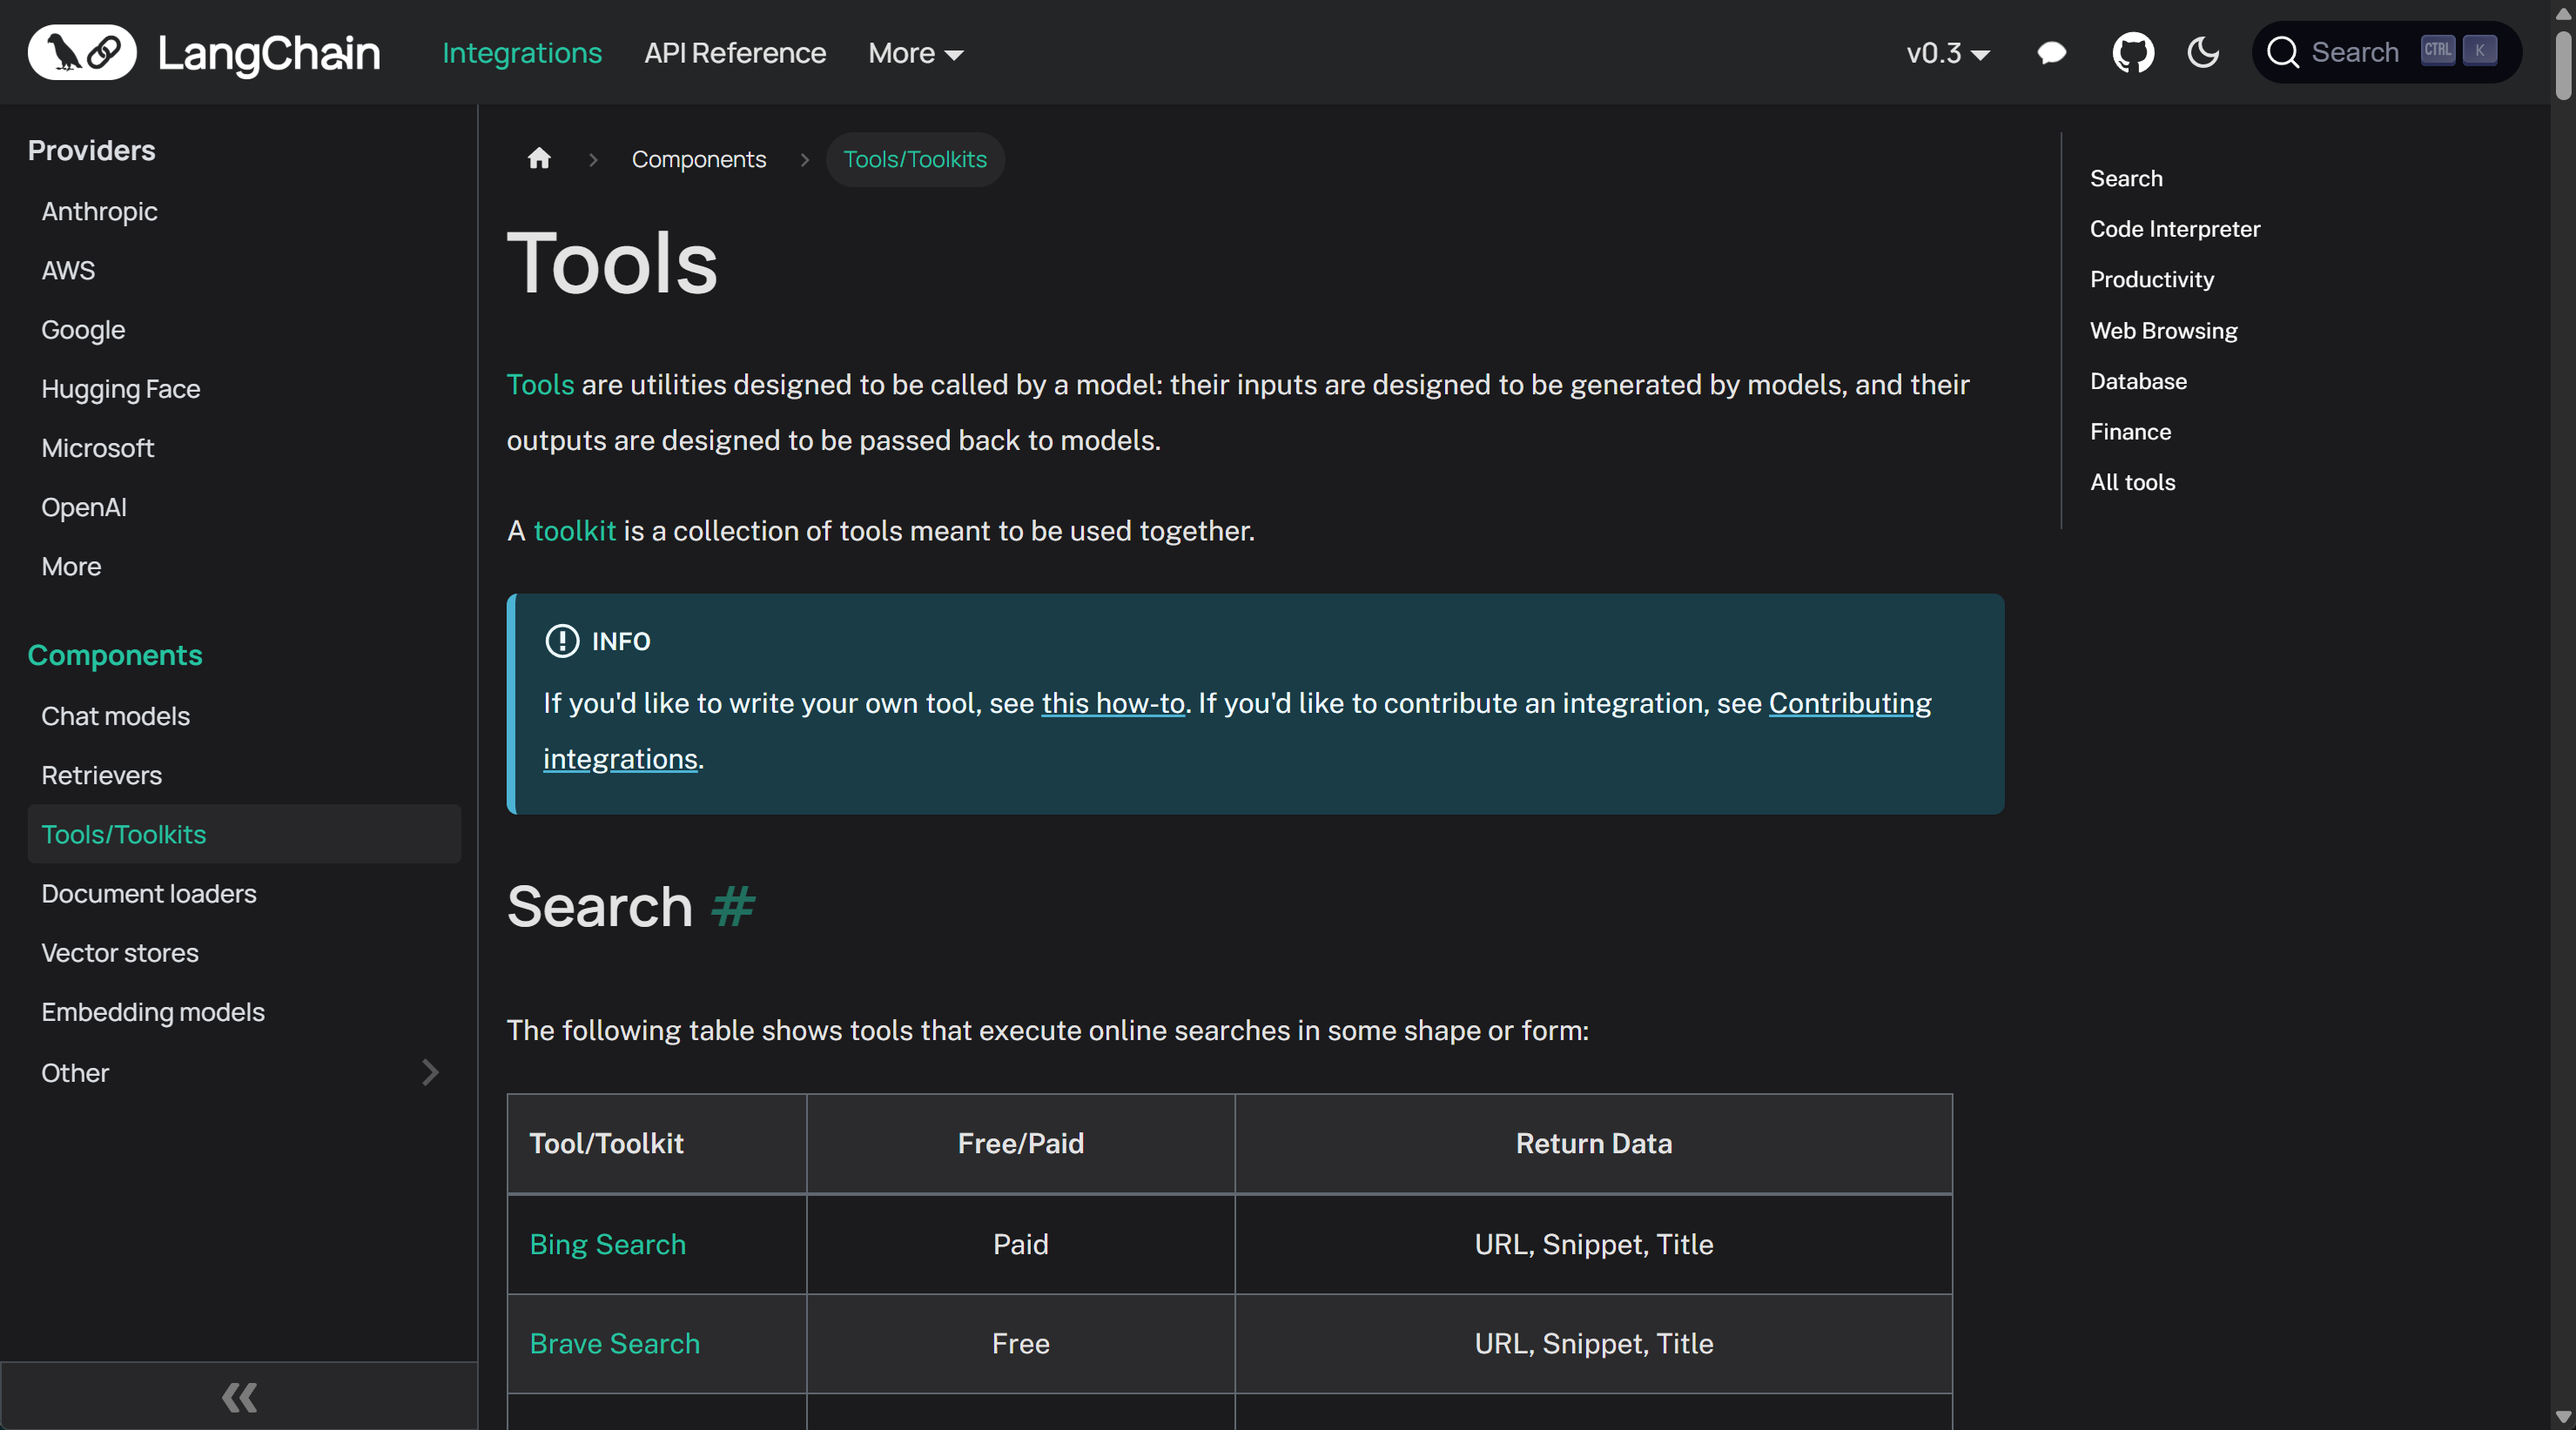Select AWS in Providers sidebar
This screenshot has height=1430, width=2576.
click(68, 270)
